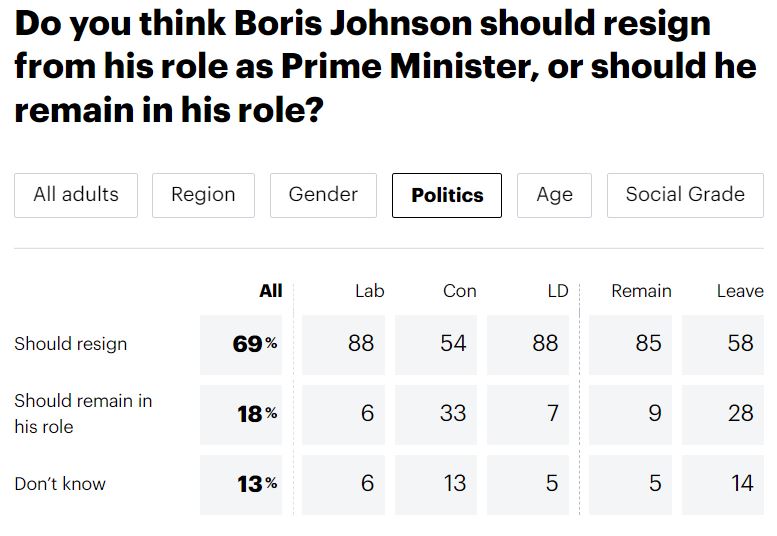Open the Gender breakdown tab
The height and width of the screenshot is (536, 777).
(323, 195)
